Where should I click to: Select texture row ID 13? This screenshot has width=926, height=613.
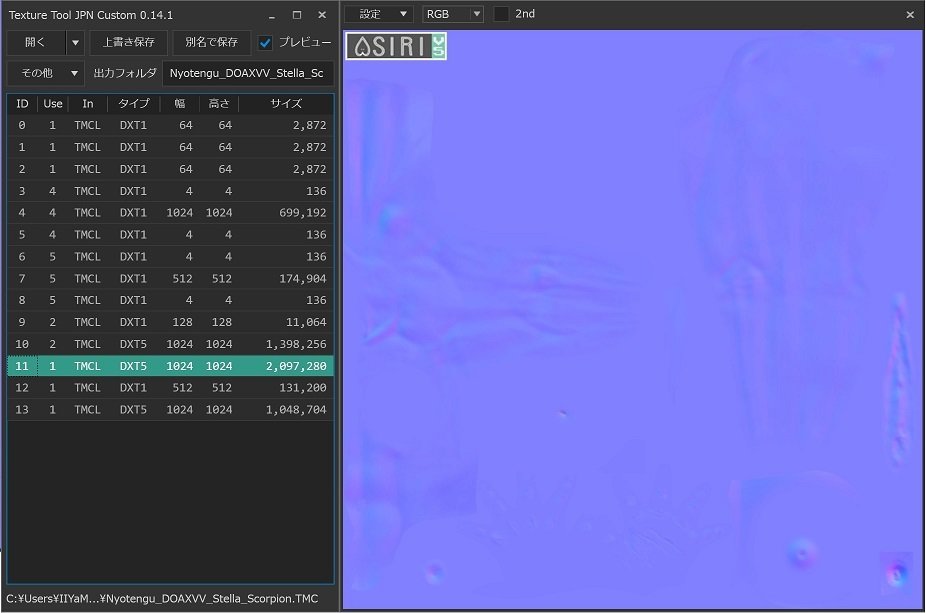pyautogui.click(x=170, y=410)
